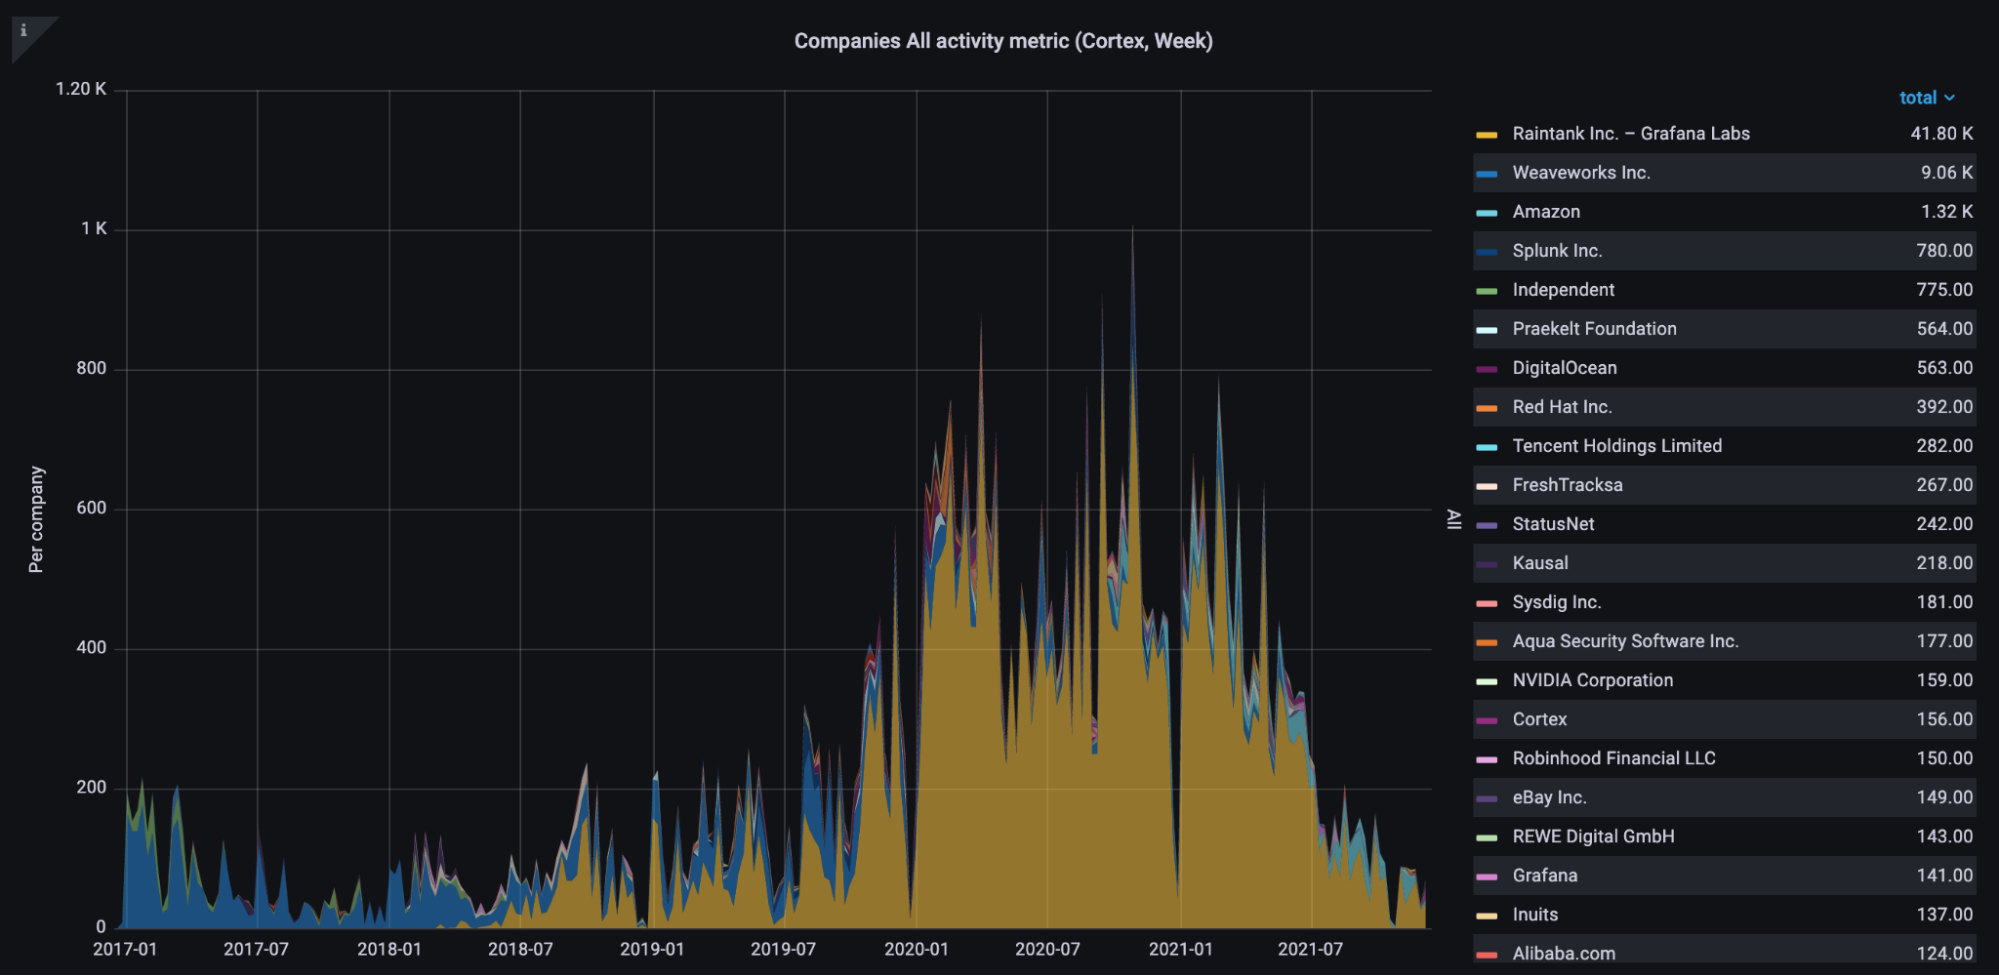The height and width of the screenshot is (976, 1999).
Task: Open the panel menu from title Companies All activity metric
Action: [1001, 42]
